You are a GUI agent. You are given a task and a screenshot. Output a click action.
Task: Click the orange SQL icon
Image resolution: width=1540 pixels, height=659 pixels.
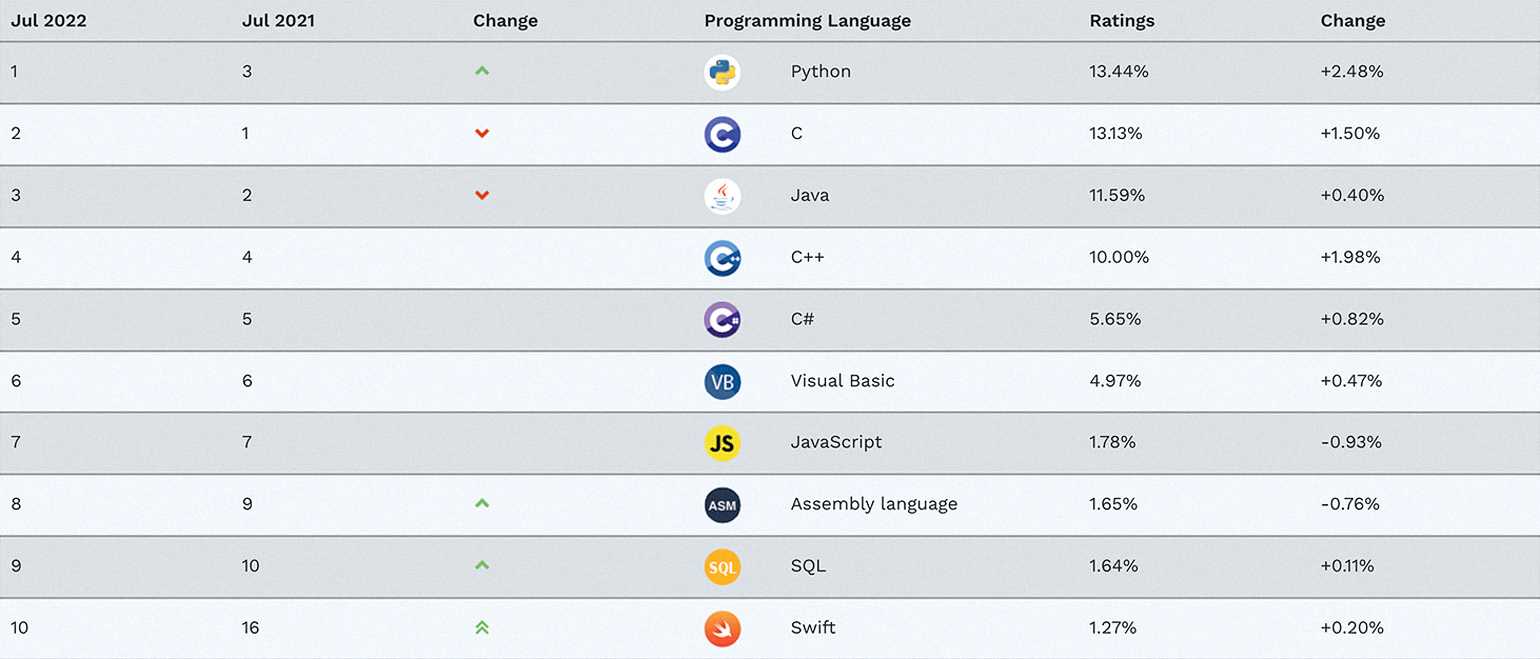[x=722, y=567]
